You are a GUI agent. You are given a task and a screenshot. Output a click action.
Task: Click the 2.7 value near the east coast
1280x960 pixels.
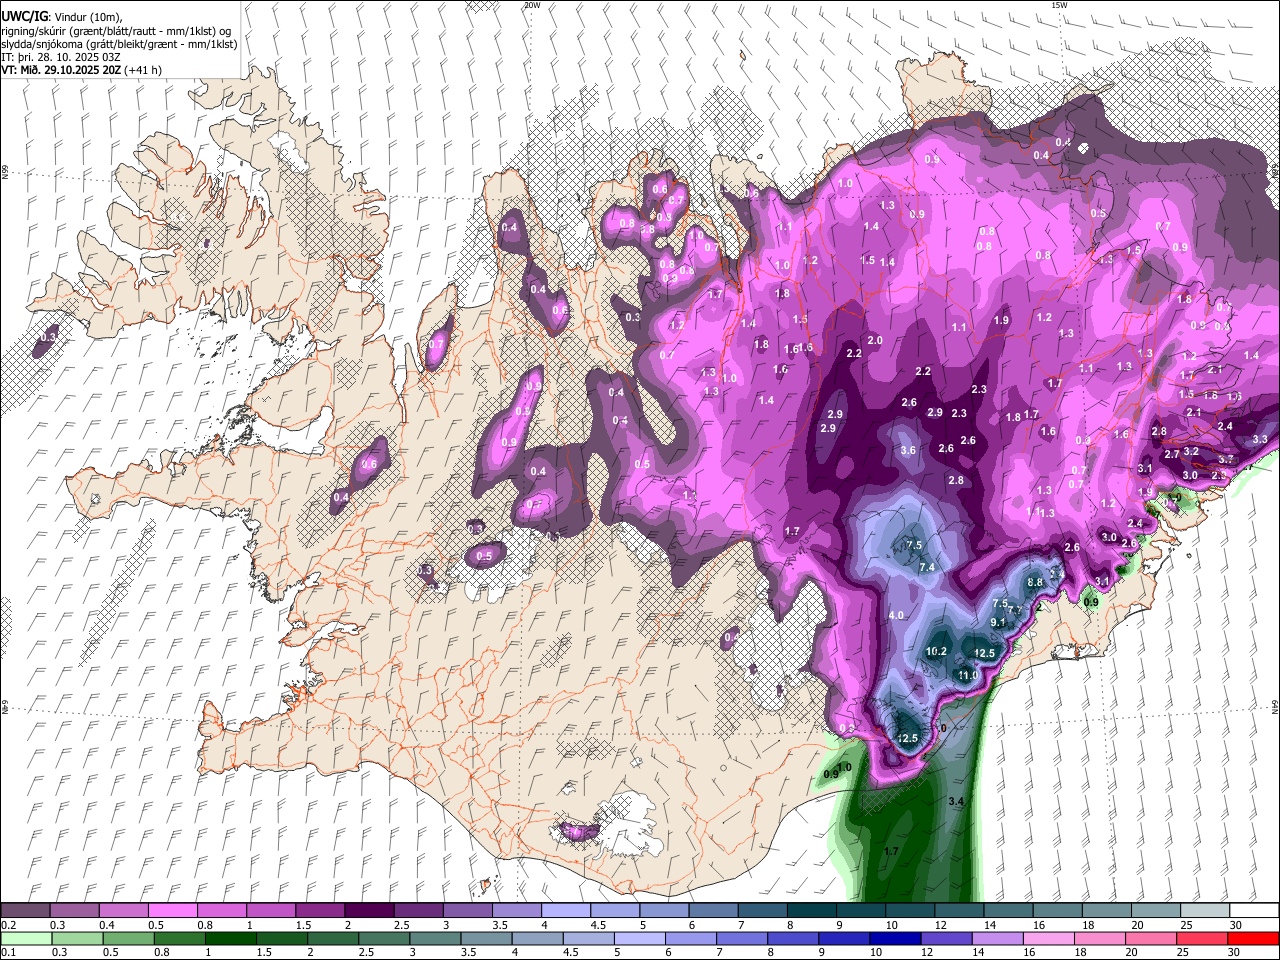1172,454
